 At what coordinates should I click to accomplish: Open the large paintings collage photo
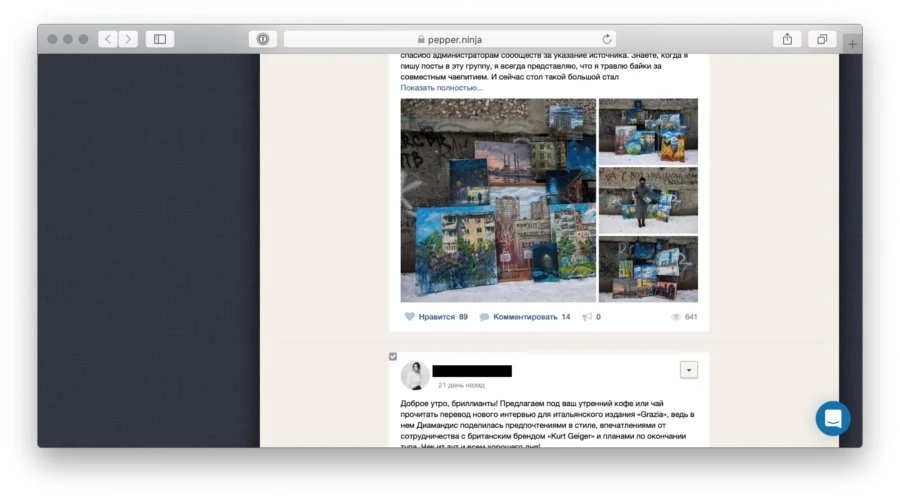coord(498,200)
